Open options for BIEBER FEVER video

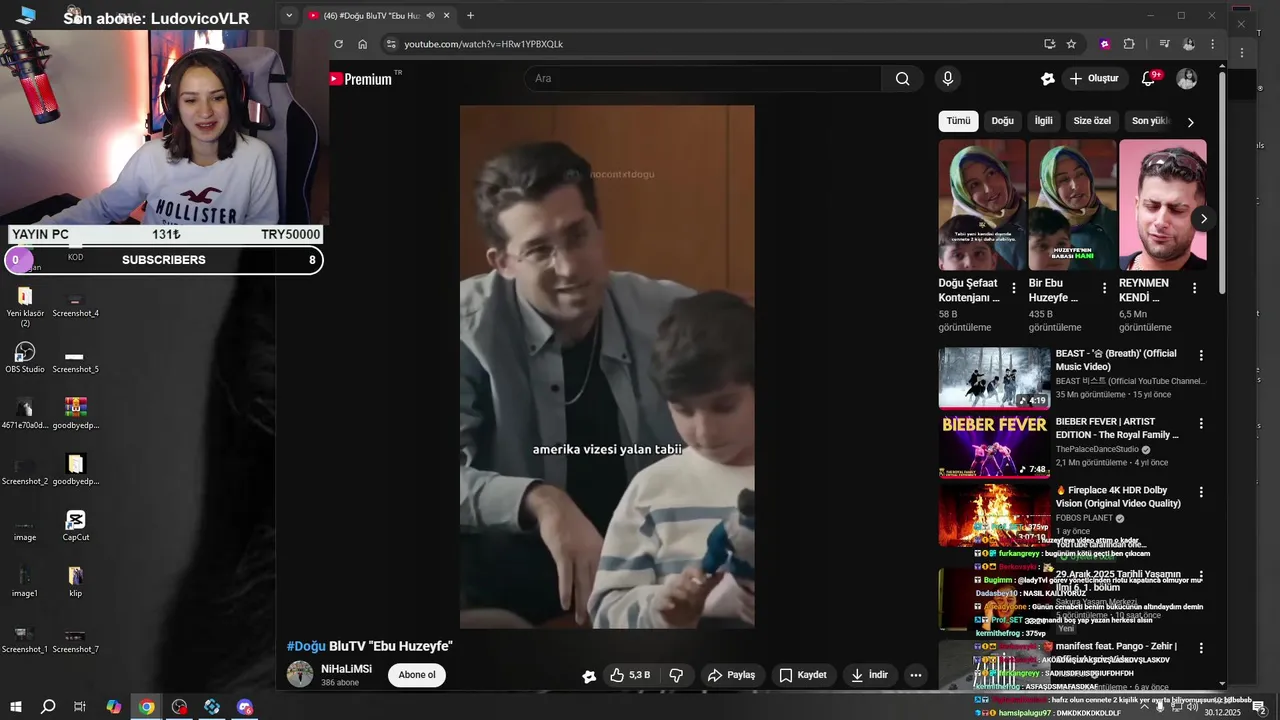click(x=1201, y=424)
